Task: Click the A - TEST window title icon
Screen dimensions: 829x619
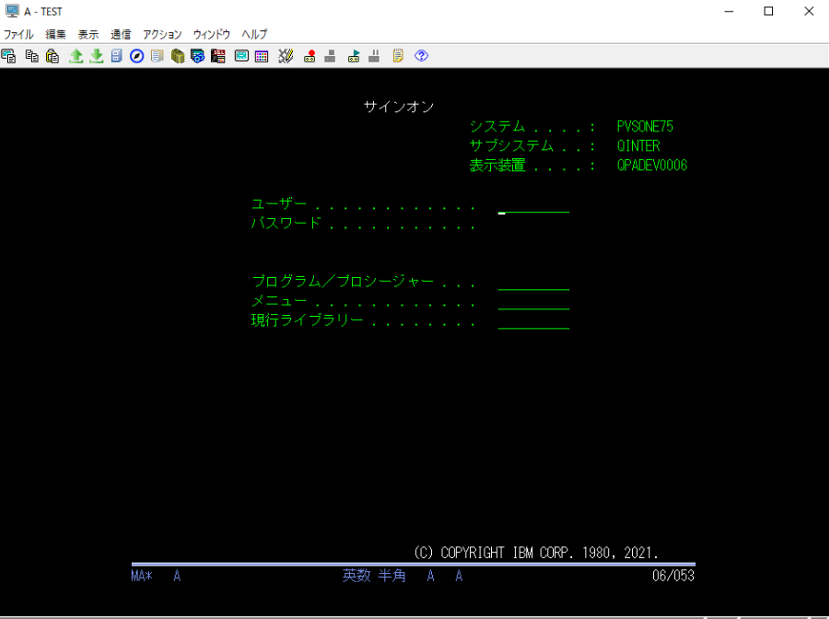Action: pos(12,11)
